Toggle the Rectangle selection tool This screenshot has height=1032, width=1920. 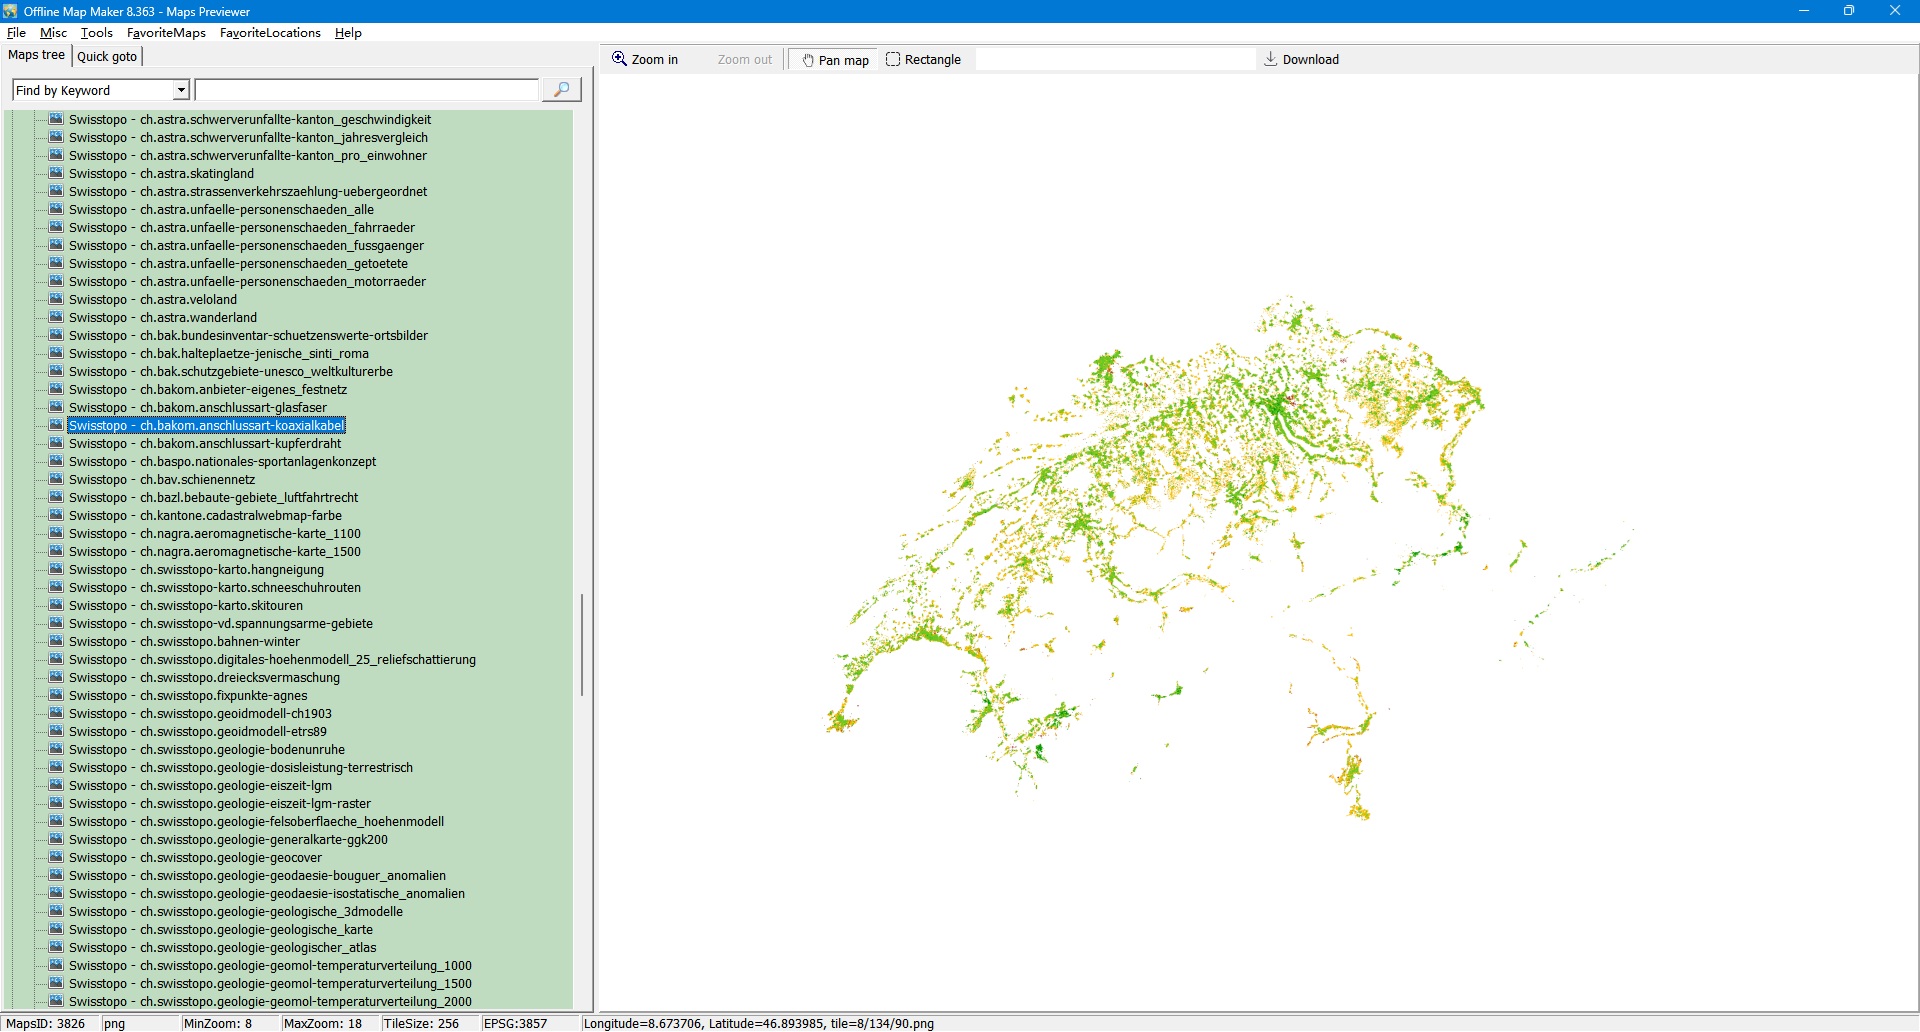tap(923, 60)
